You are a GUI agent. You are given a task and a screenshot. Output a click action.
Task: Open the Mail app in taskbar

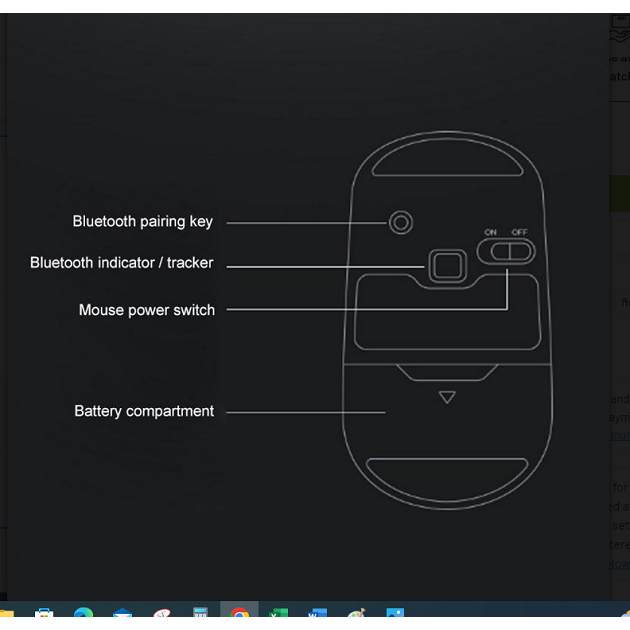coord(123,616)
